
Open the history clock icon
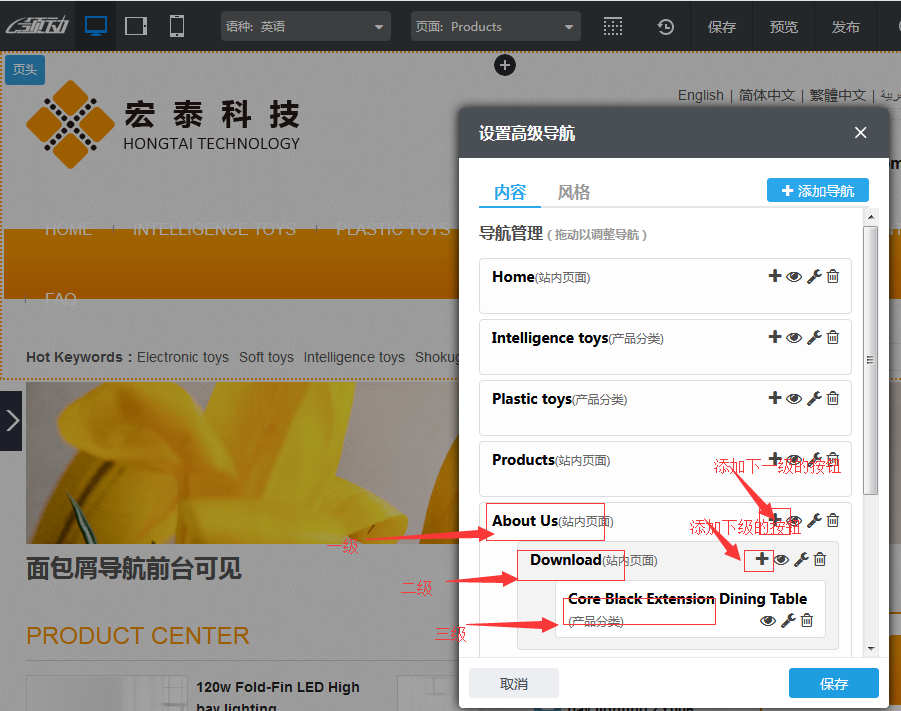[x=666, y=27]
